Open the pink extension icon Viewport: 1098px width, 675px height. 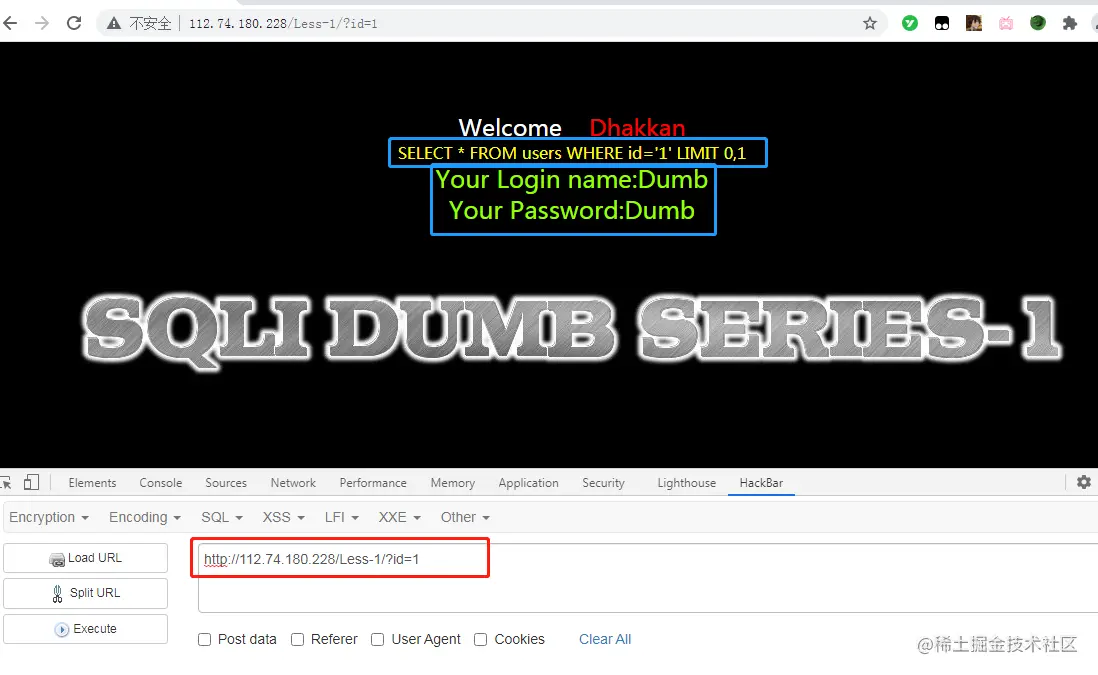point(1006,23)
